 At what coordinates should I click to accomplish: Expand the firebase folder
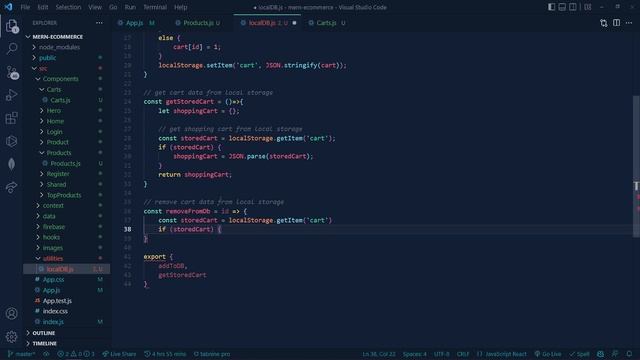pos(66,227)
